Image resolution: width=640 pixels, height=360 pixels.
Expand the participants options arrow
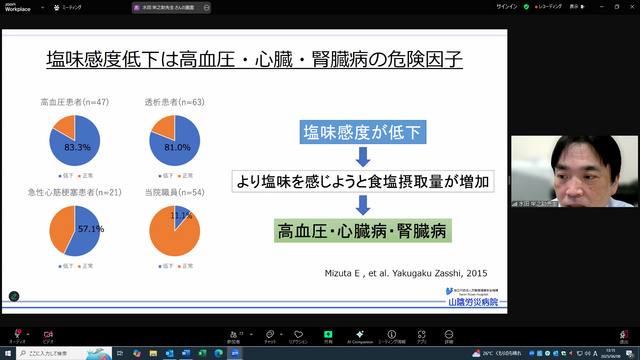(x=251, y=334)
